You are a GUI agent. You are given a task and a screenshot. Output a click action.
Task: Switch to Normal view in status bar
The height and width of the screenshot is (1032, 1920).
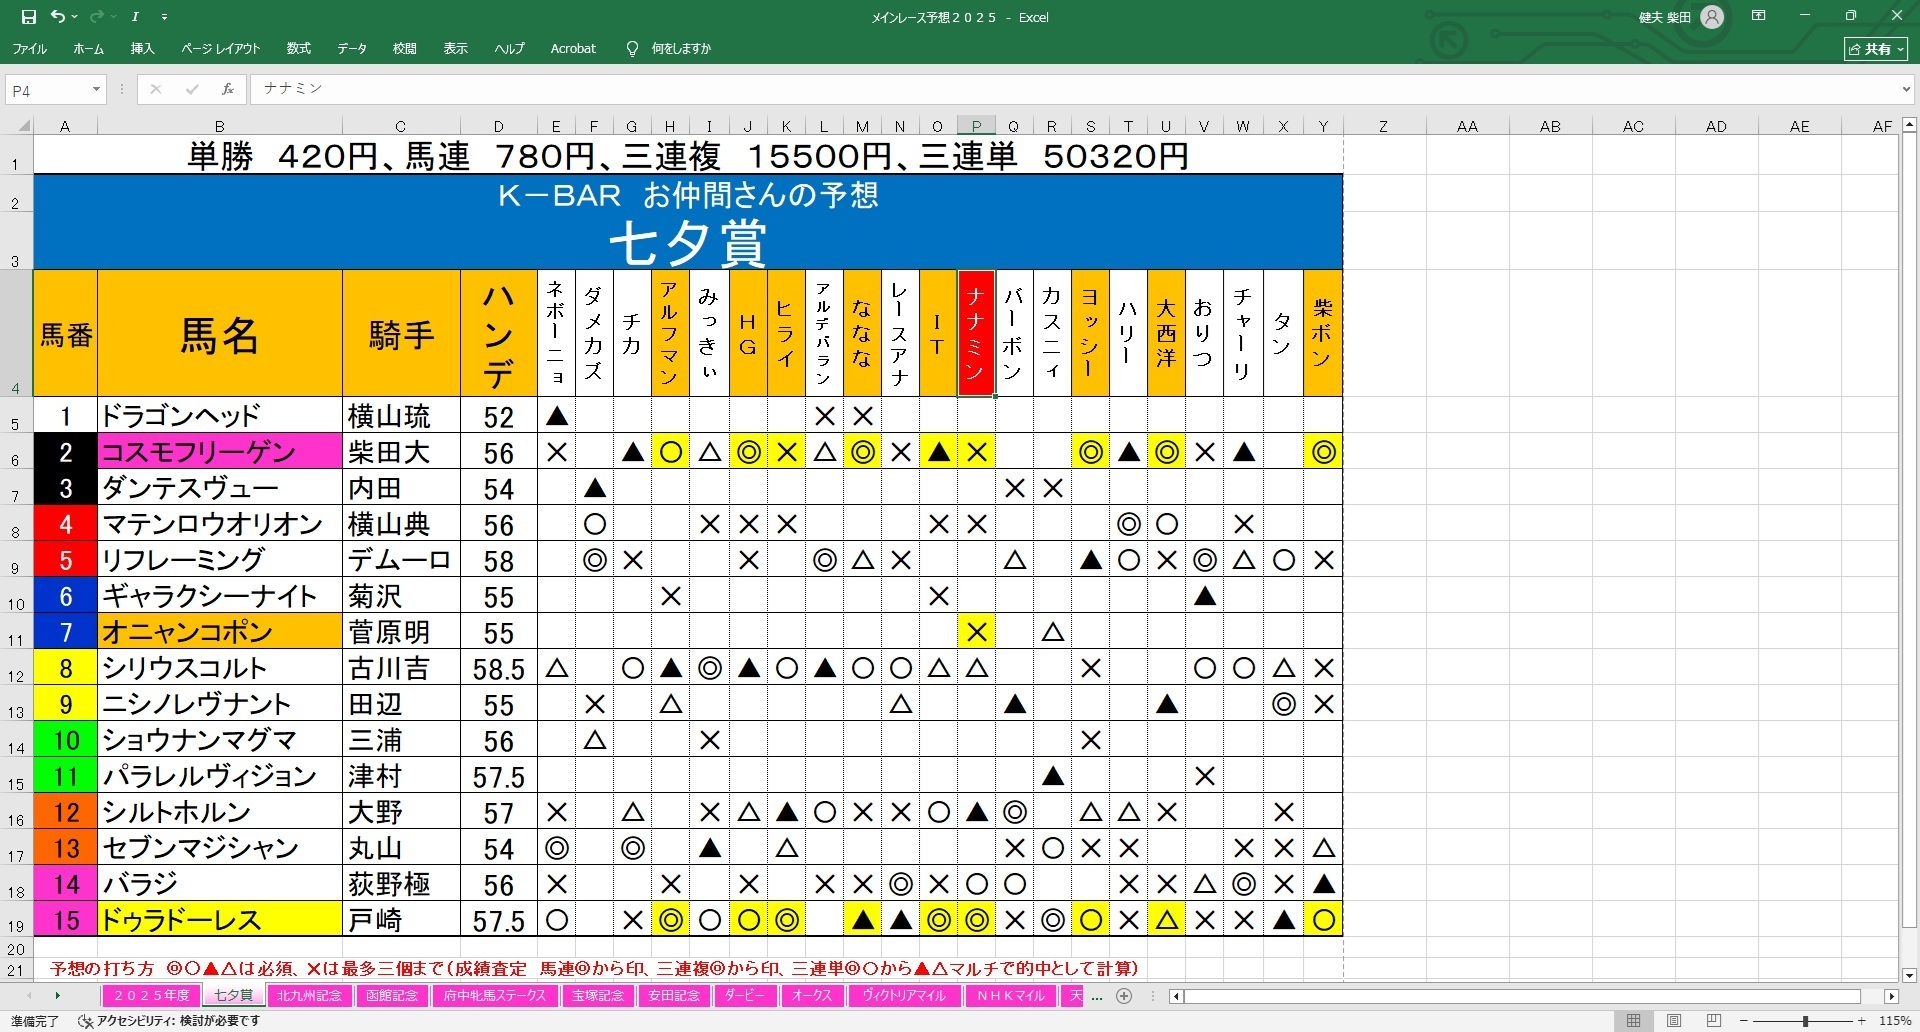pos(1633,1021)
